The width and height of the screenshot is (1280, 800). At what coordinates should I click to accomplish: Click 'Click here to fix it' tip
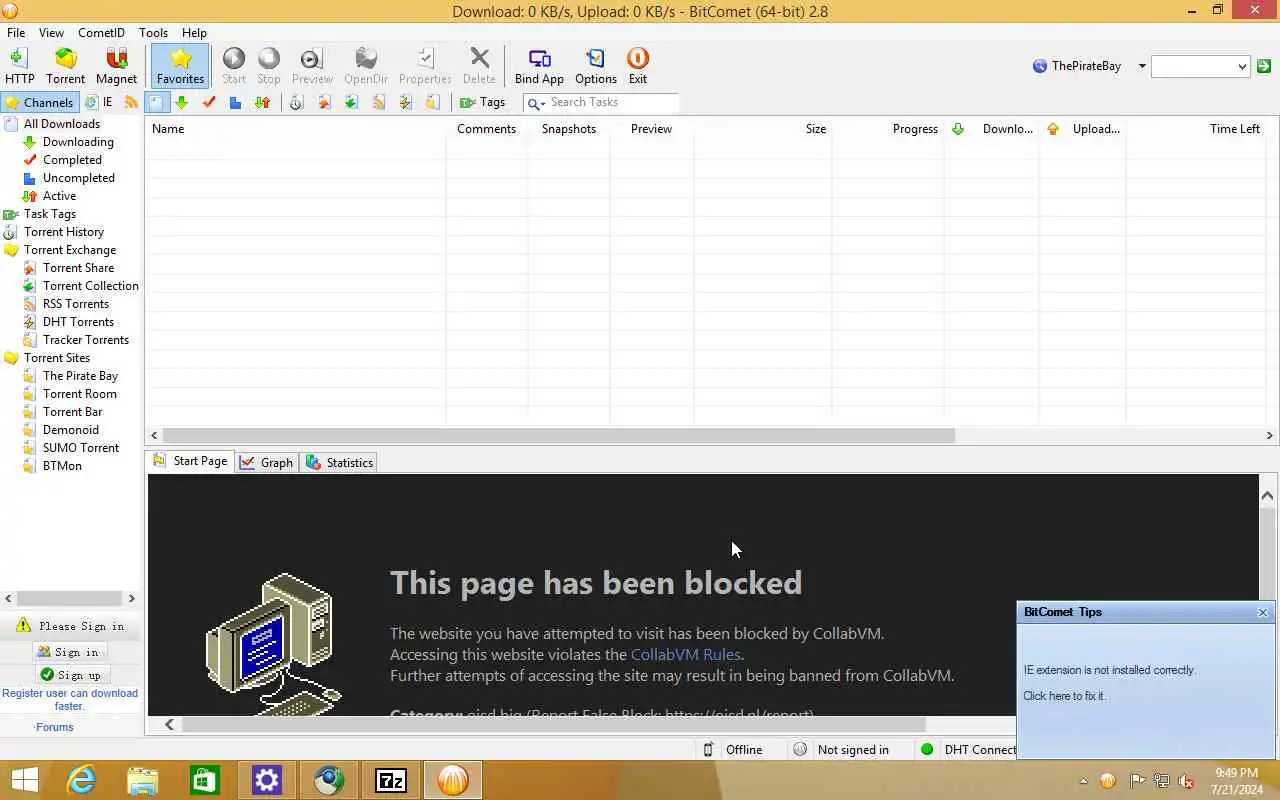(1065, 696)
